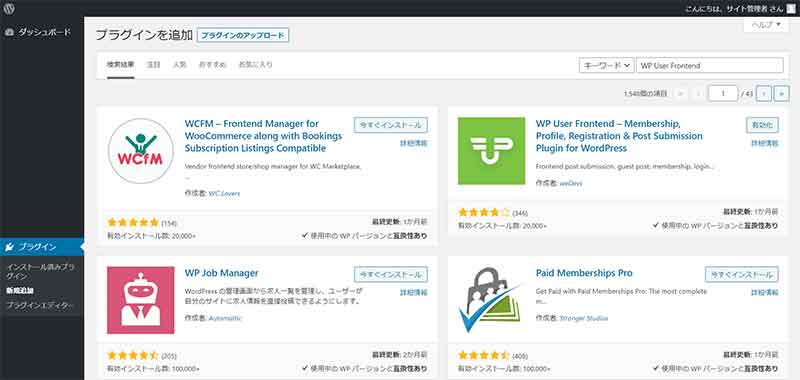Open プラグインエディター submenu

40,306
